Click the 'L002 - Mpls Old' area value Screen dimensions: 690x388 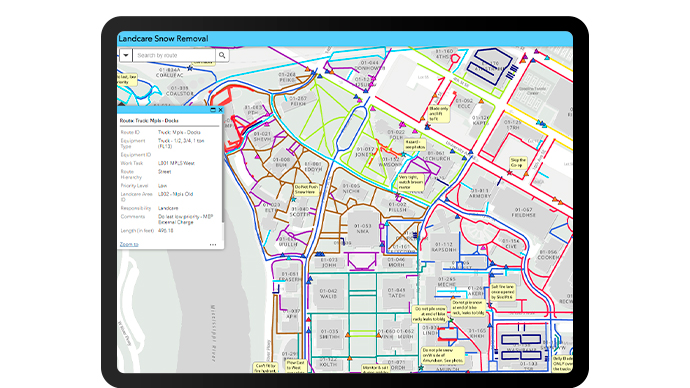coord(176,194)
